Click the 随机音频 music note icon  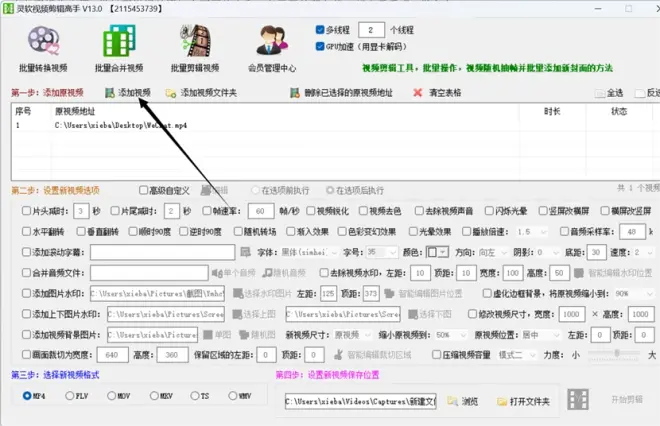point(267,273)
